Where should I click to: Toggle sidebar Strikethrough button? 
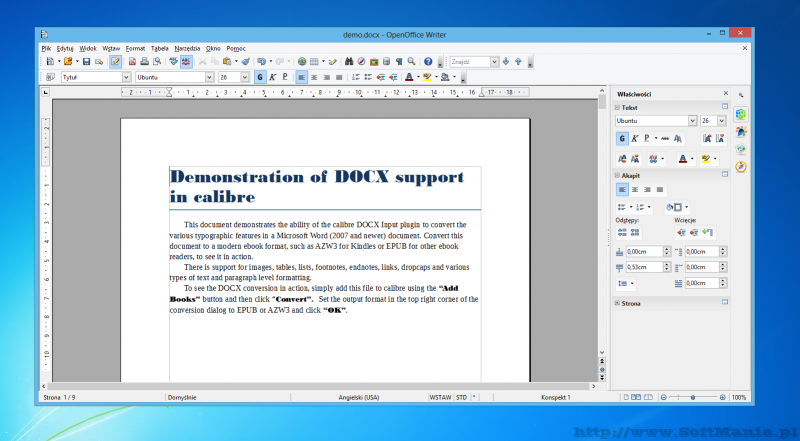pyautogui.click(x=665, y=138)
